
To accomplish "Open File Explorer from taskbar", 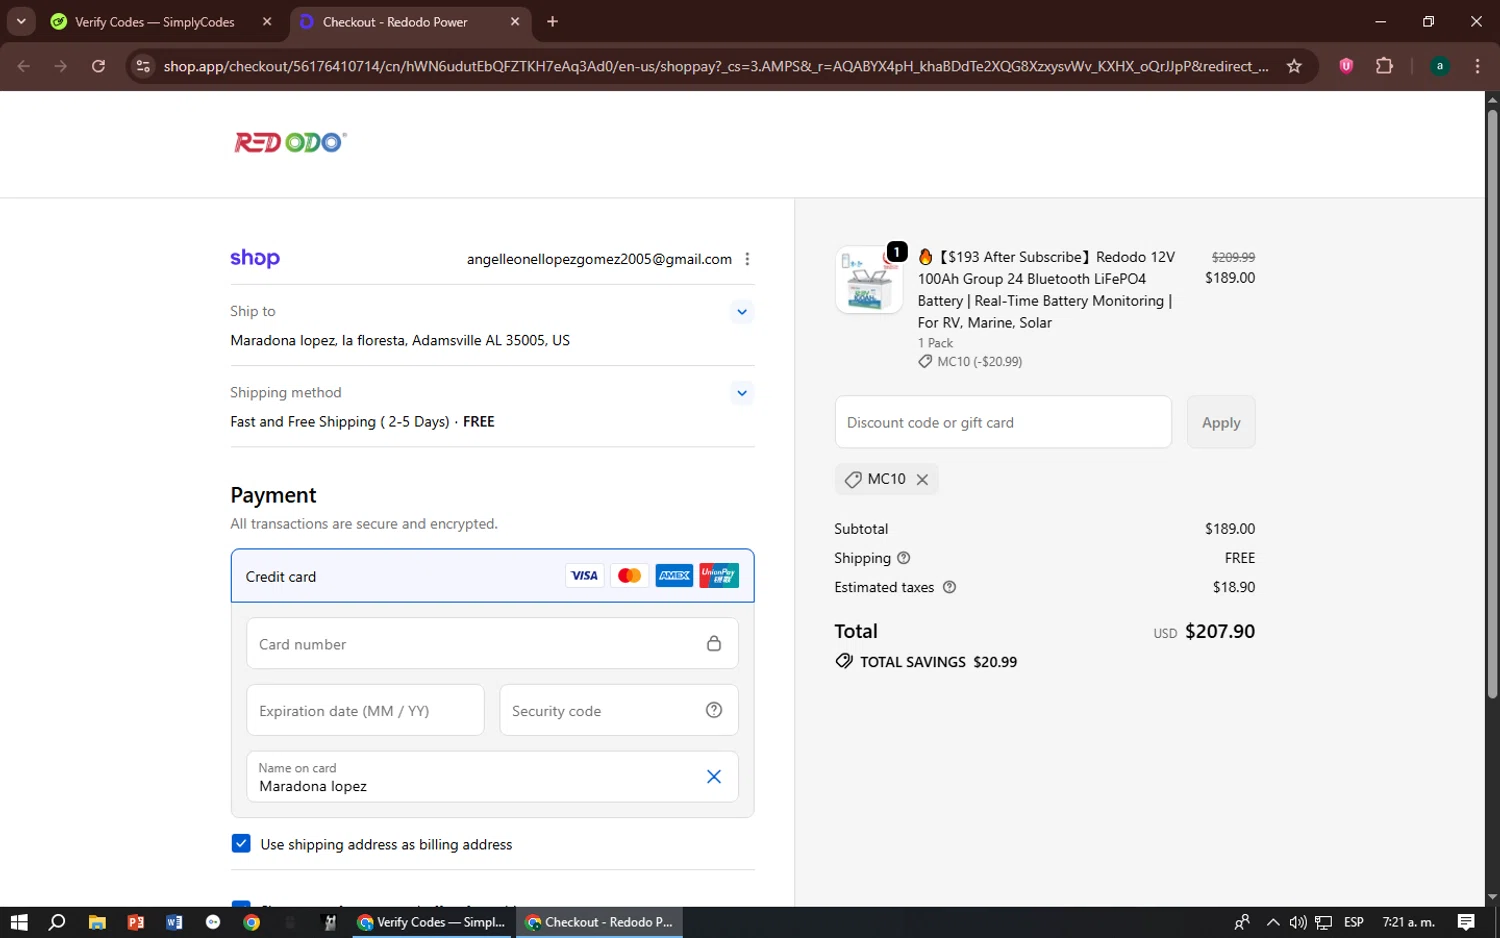I will 97,922.
